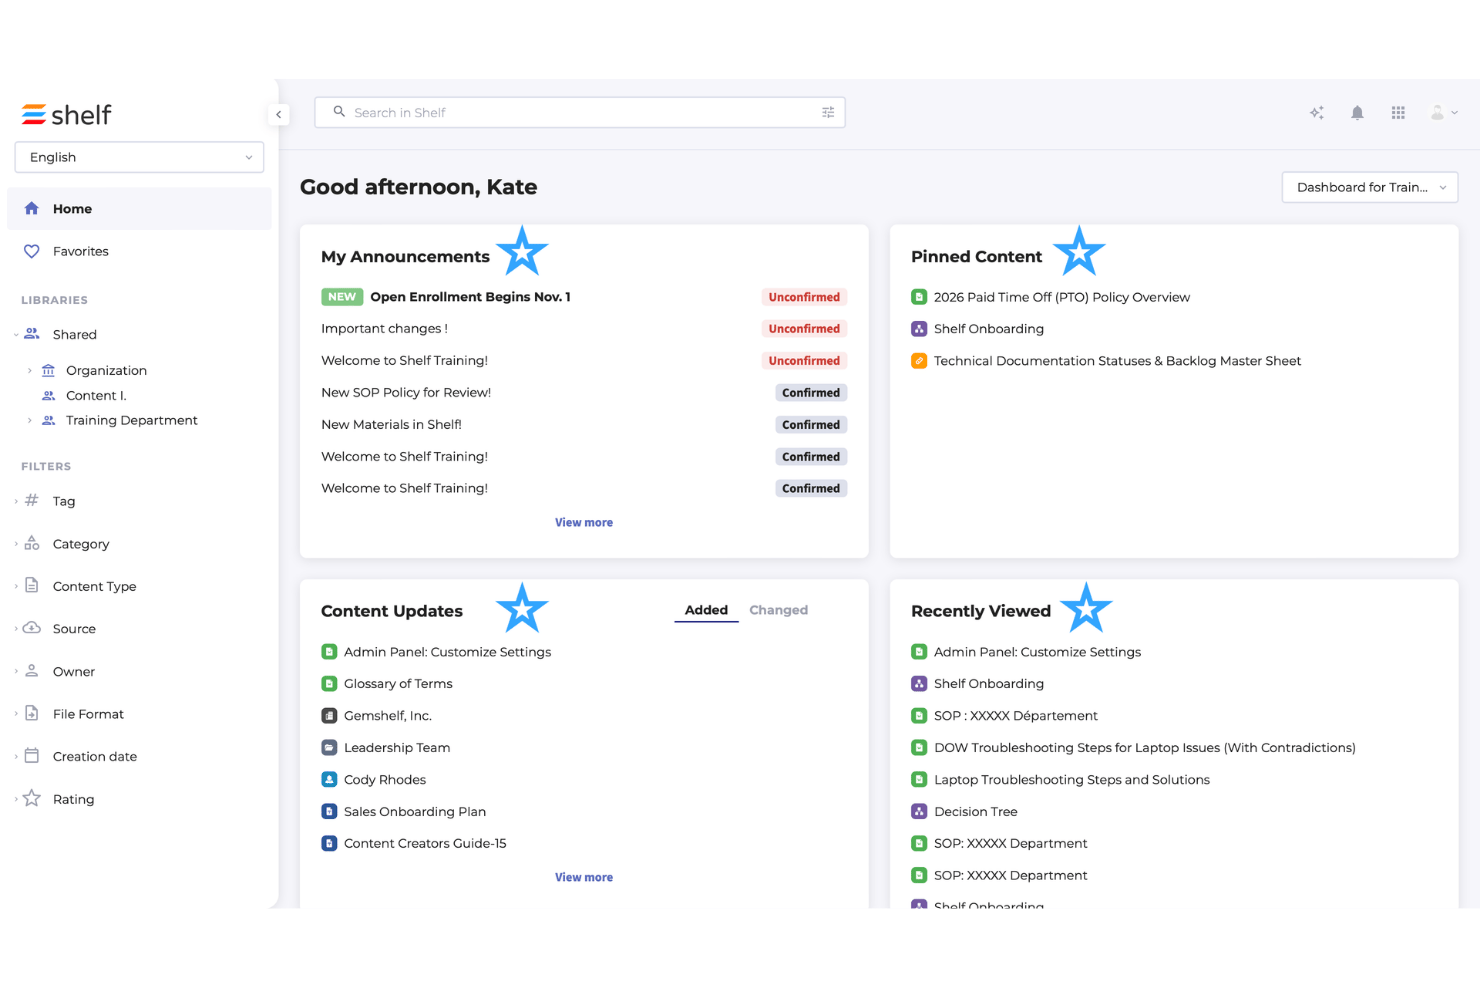Open the user profile menu
This screenshot has height=987, width=1480.
tap(1443, 113)
